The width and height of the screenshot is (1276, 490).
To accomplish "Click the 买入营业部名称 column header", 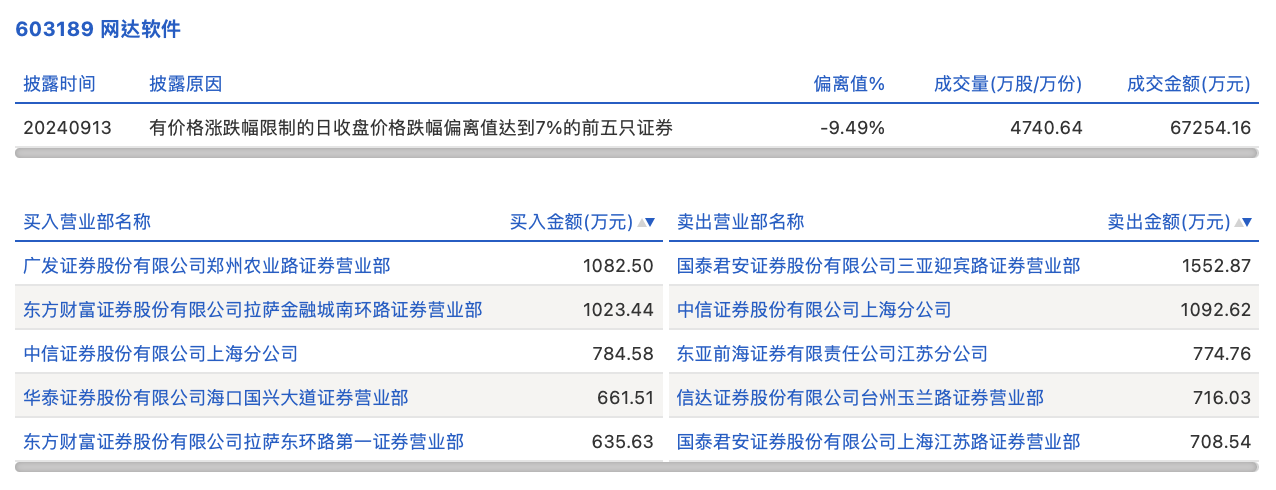I will (87, 222).
